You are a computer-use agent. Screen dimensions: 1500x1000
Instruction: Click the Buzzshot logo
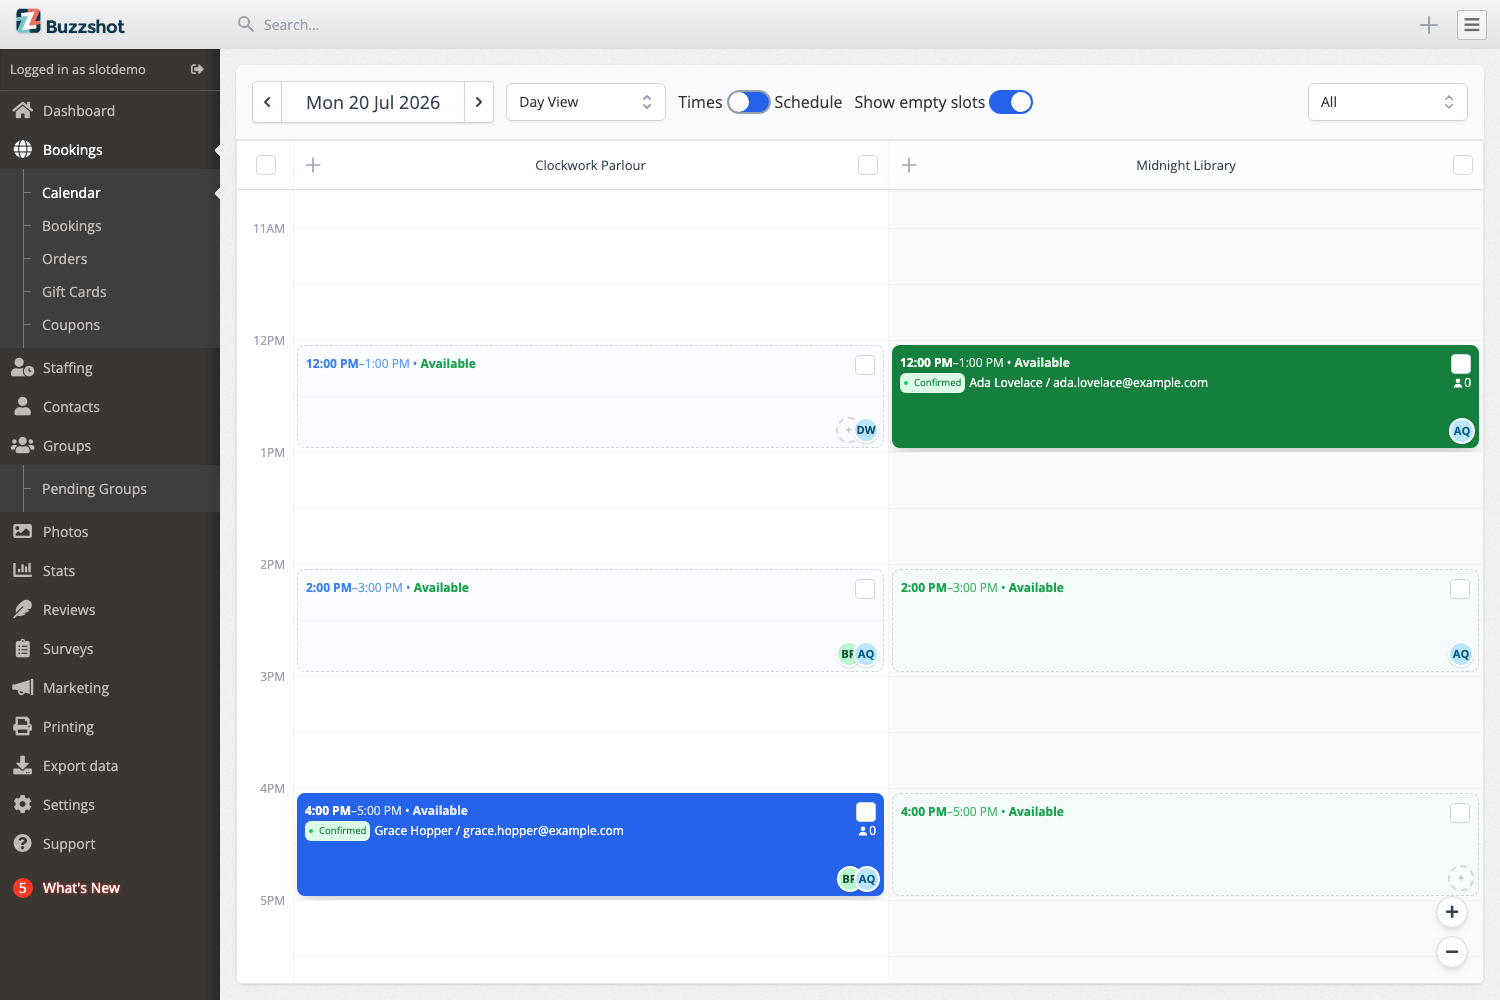point(70,23)
